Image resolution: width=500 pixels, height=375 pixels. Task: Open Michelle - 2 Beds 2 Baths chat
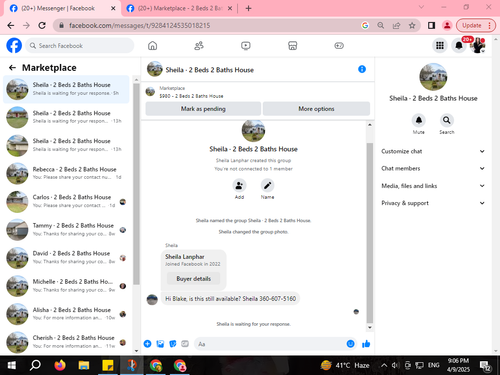pyautogui.click(x=66, y=286)
